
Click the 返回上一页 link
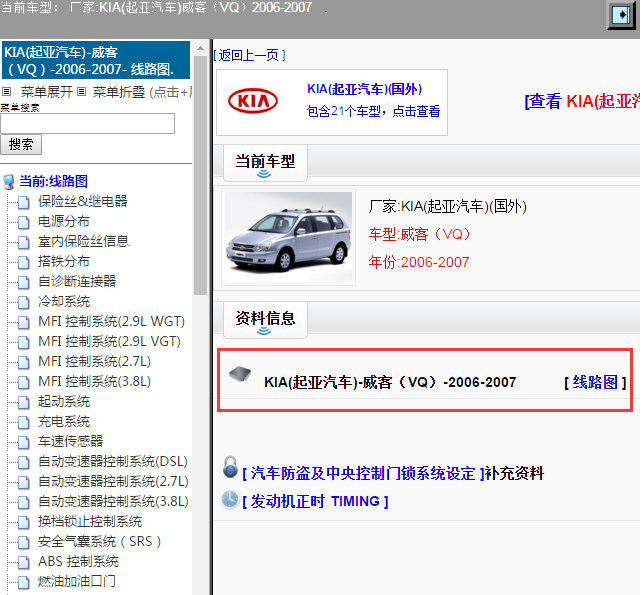click(249, 55)
